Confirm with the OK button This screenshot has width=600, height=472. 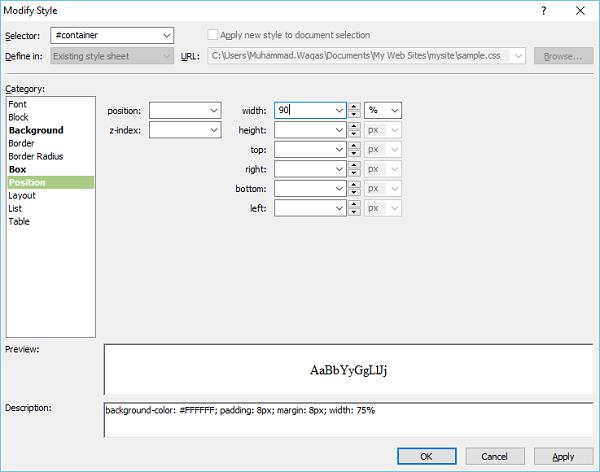point(427,456)
